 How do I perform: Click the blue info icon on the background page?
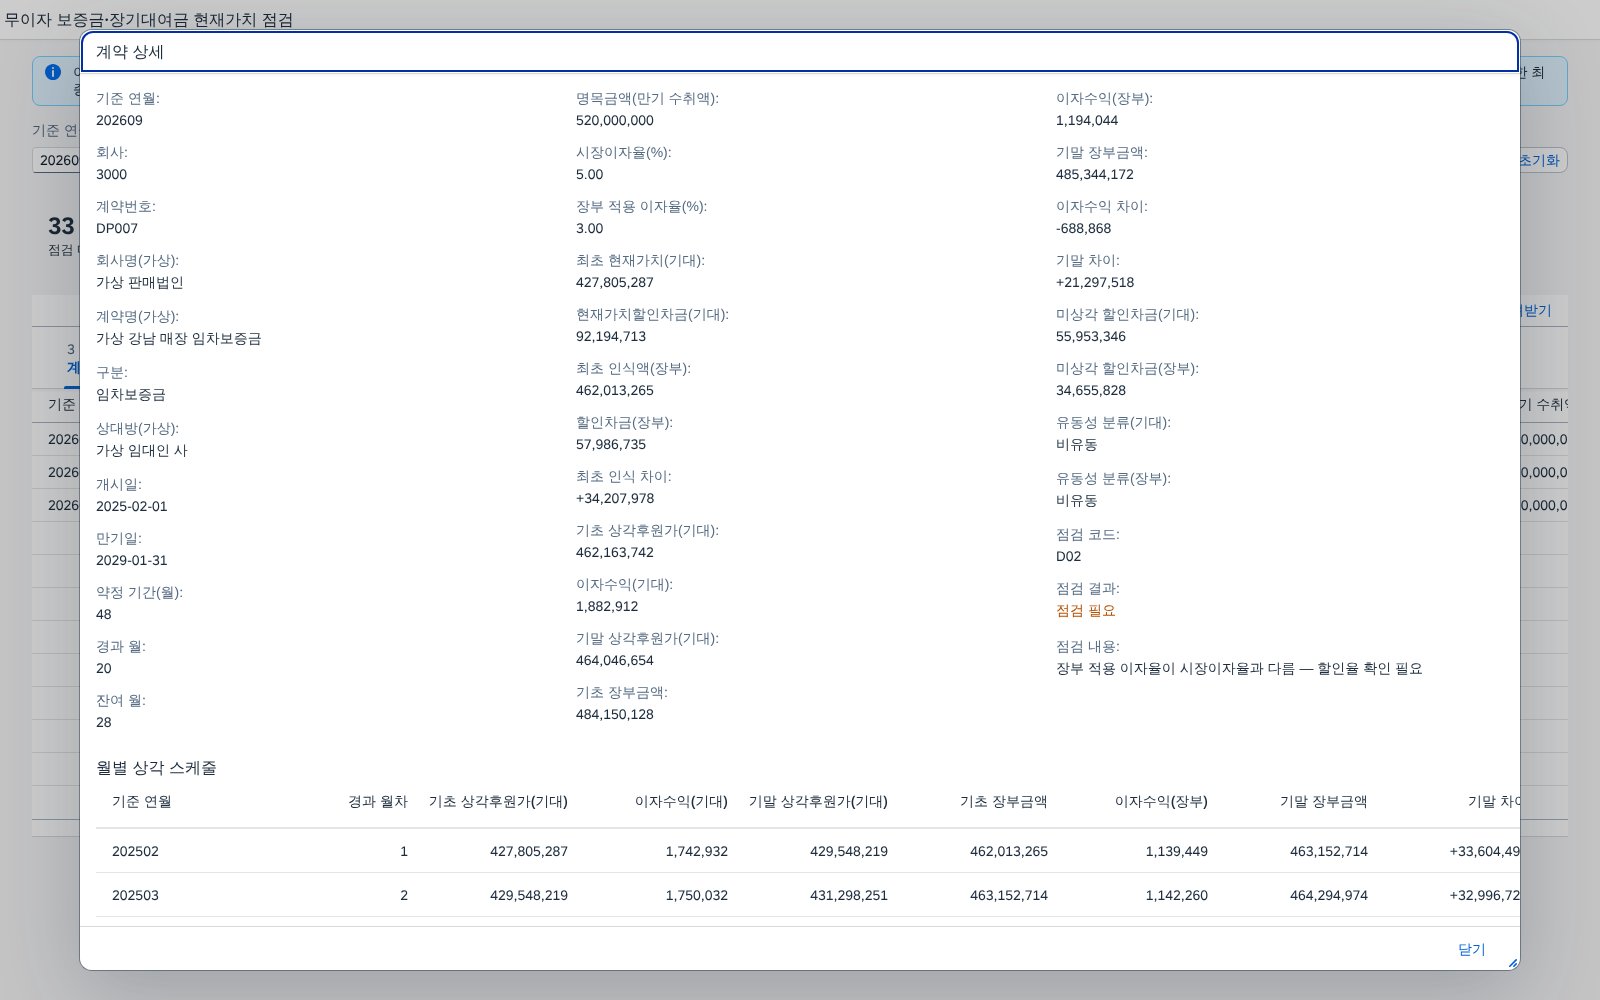click(53, 72)
